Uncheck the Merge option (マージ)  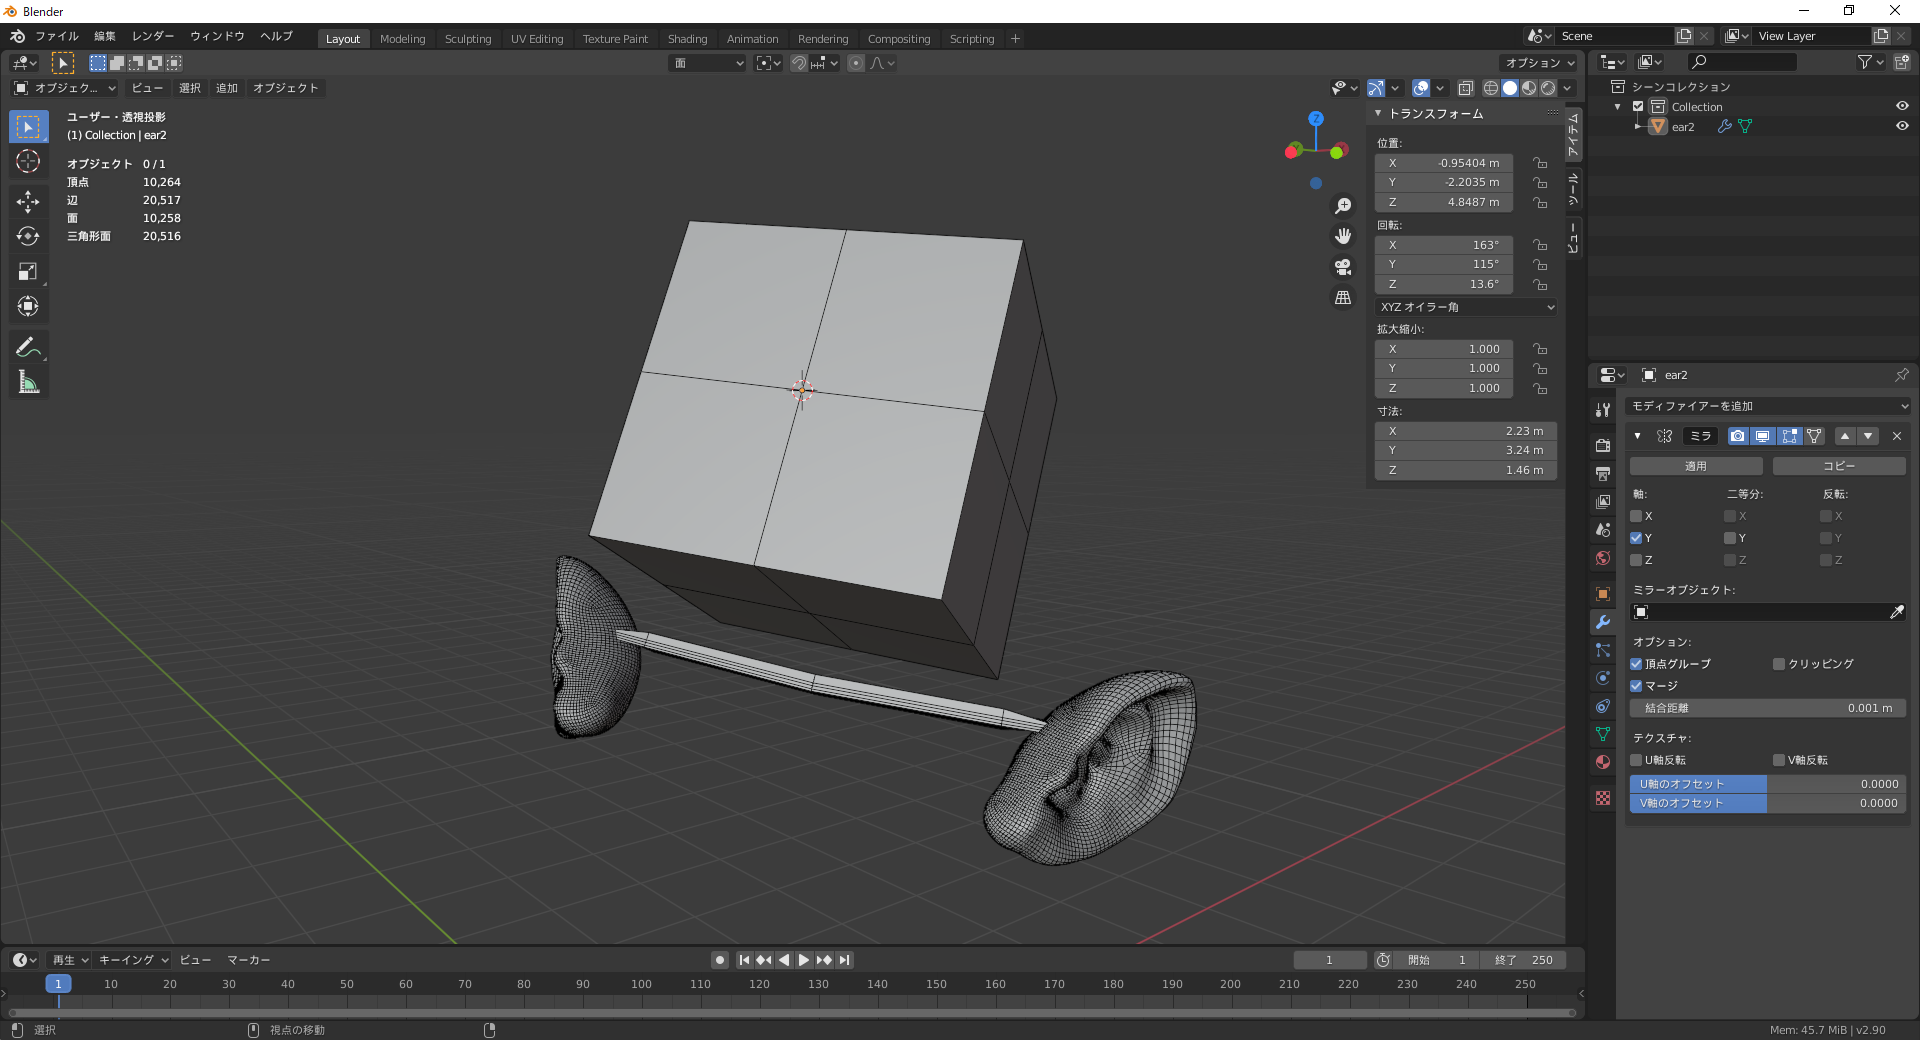(x=1636, y=686)
